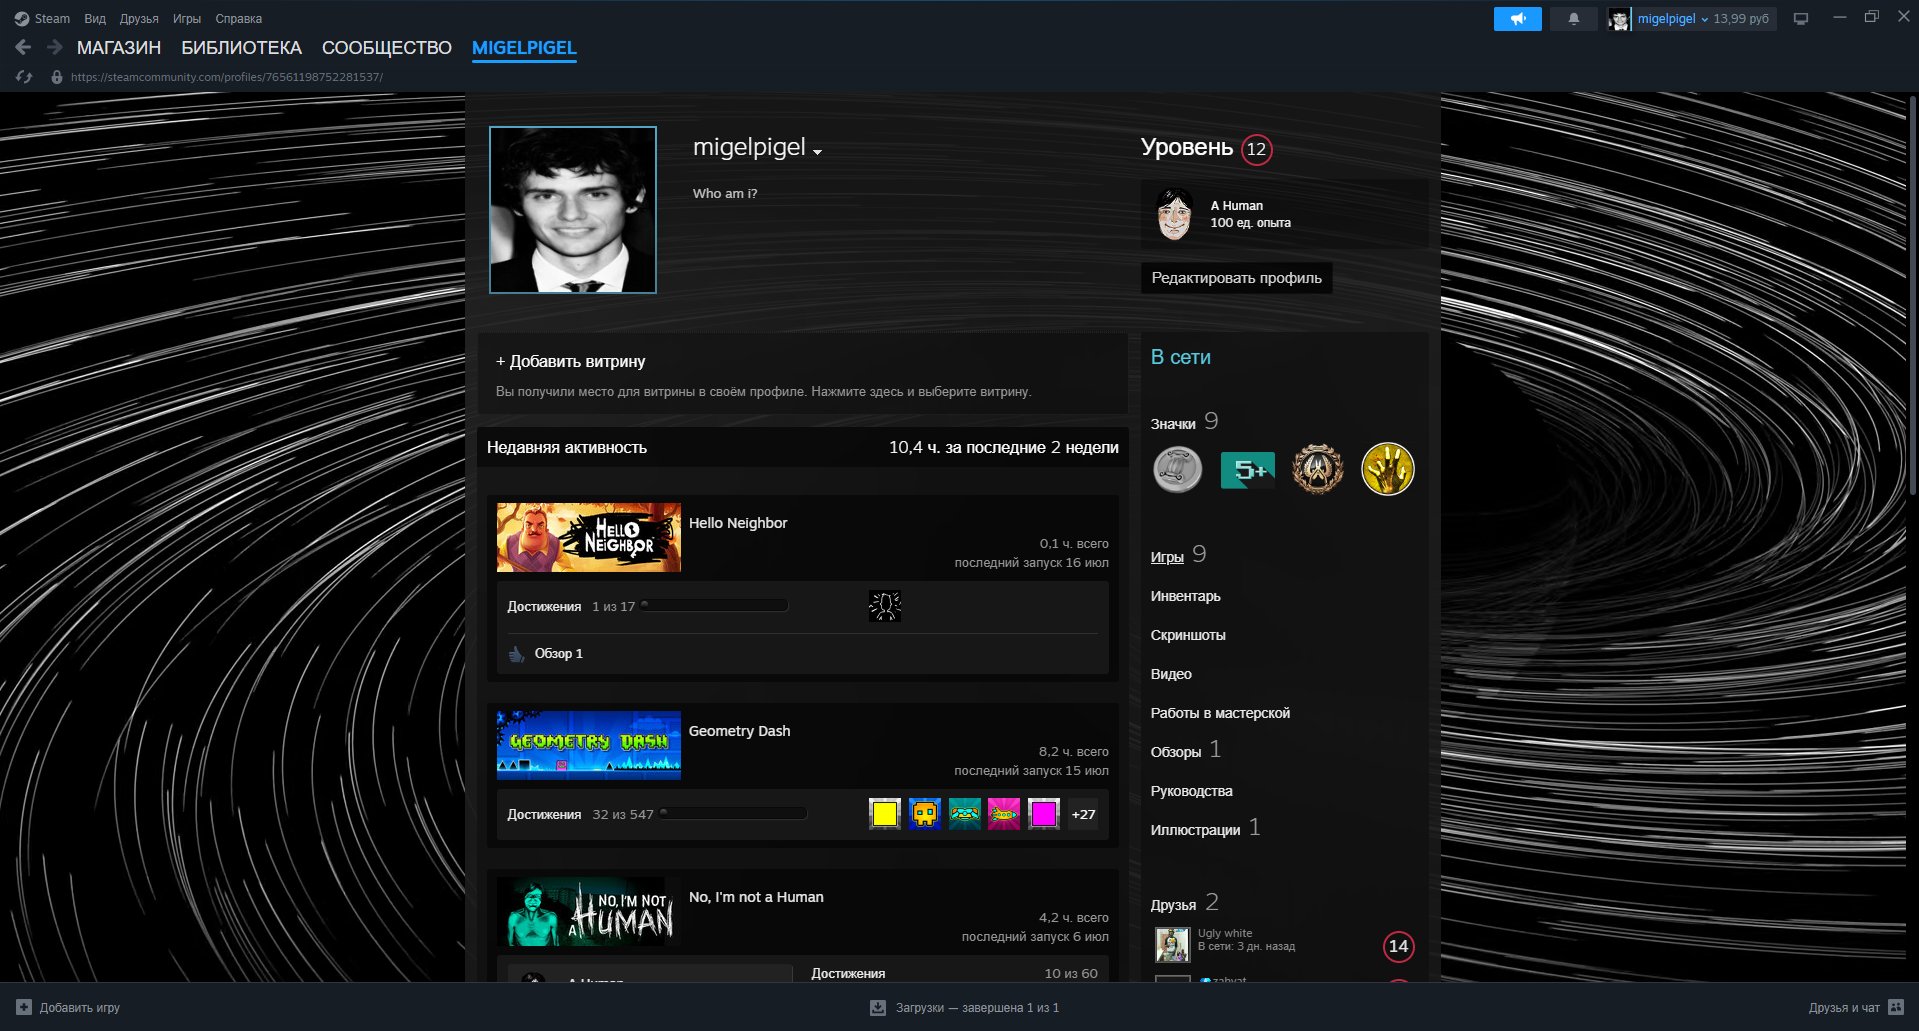
Task: Expand the migelpigel profile name dropdown
Action: [817, 152]
